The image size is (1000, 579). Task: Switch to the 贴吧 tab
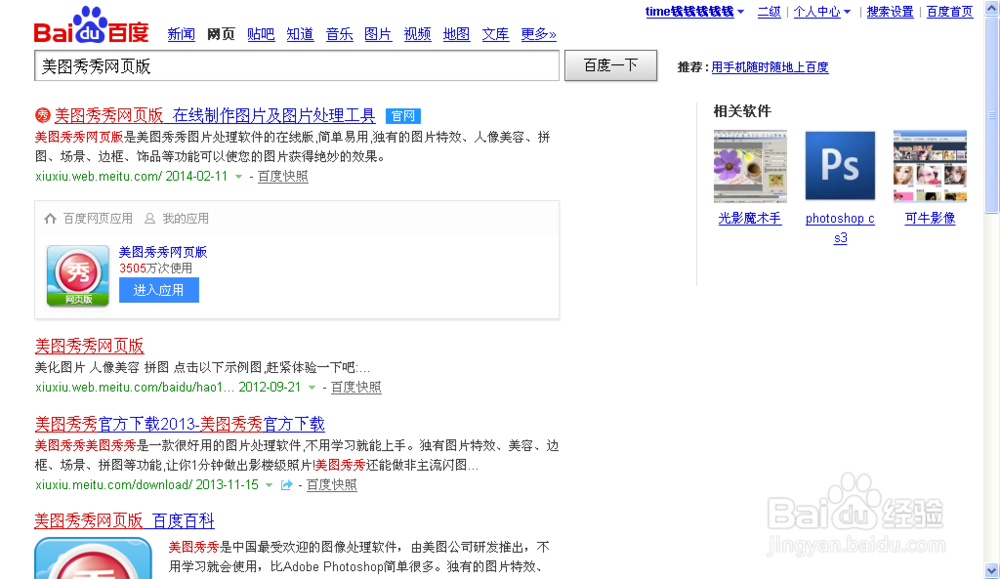point(261,34)
